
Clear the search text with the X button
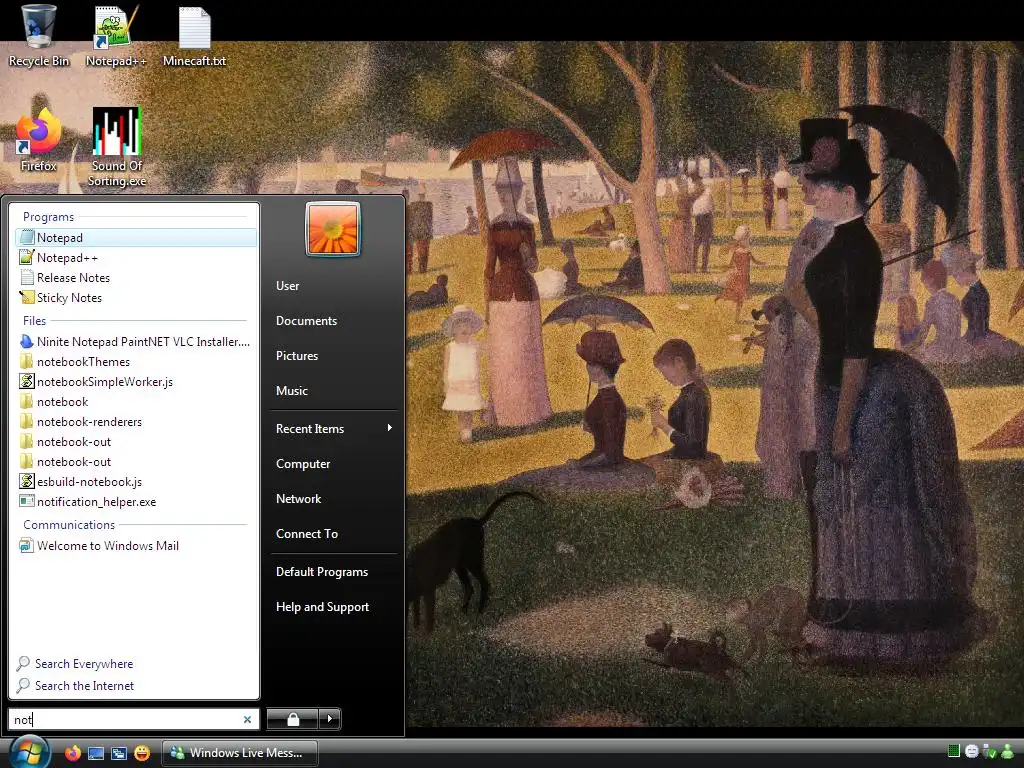tap(248, 720)
